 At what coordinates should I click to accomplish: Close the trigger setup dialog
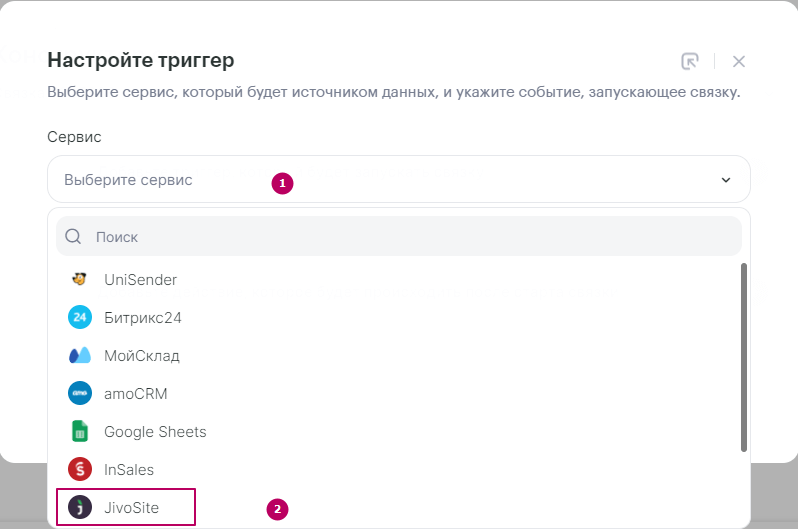pos(739,62)
